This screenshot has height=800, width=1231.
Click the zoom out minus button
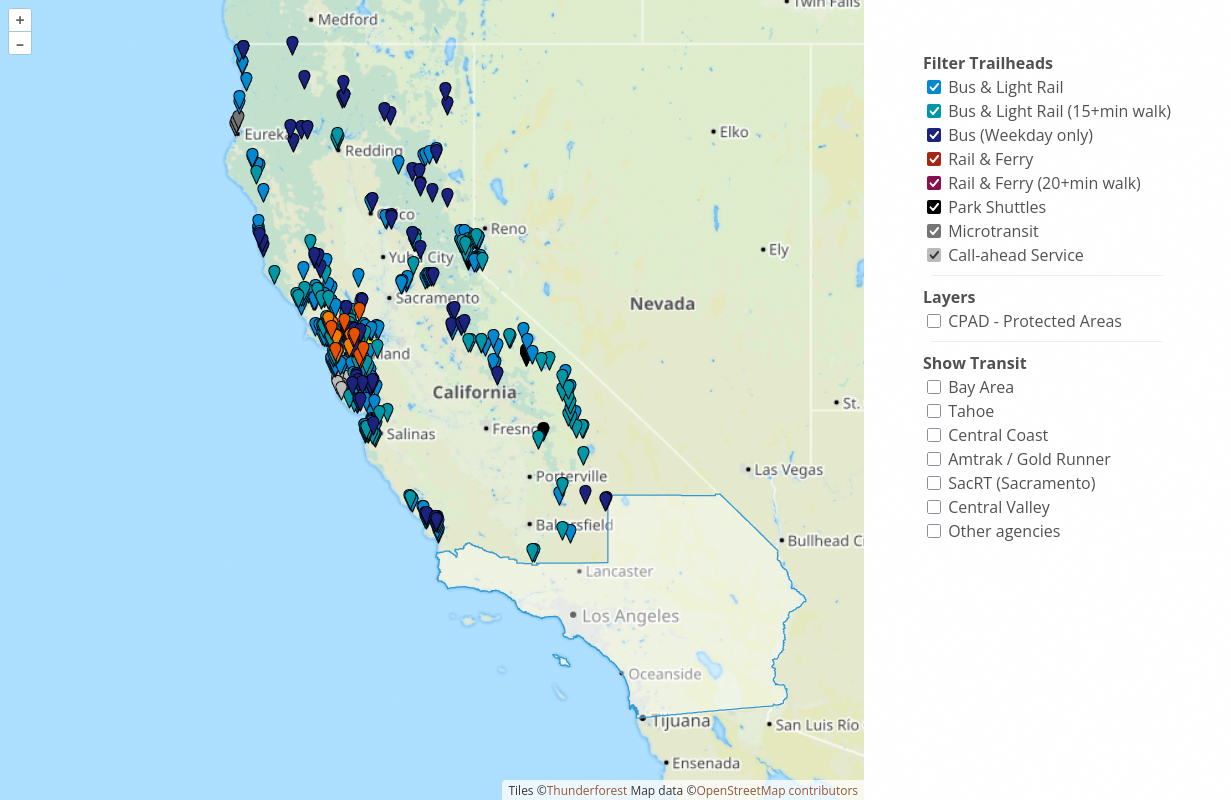20,43
